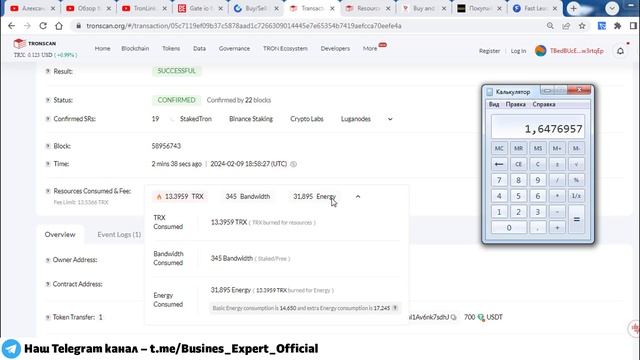Open the Blockchain menu
Image resolution: width=640 pixels, height=360 pixels.
[135, 48]
